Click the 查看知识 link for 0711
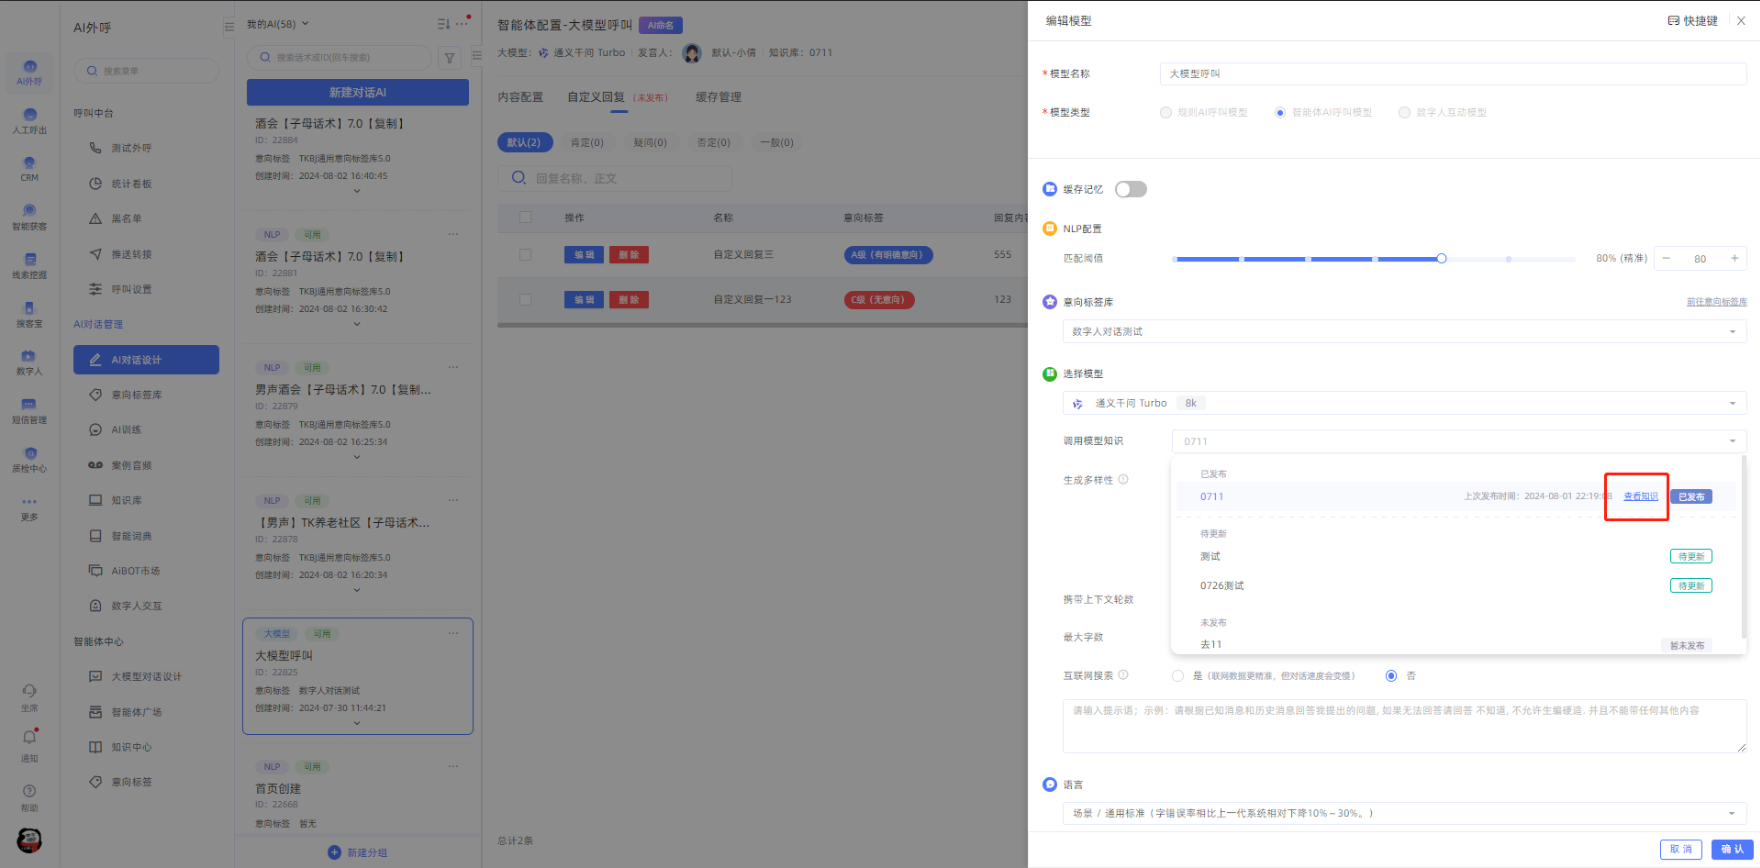Viewport: 1760px width, 868px height. click(x=1640, y=497)
